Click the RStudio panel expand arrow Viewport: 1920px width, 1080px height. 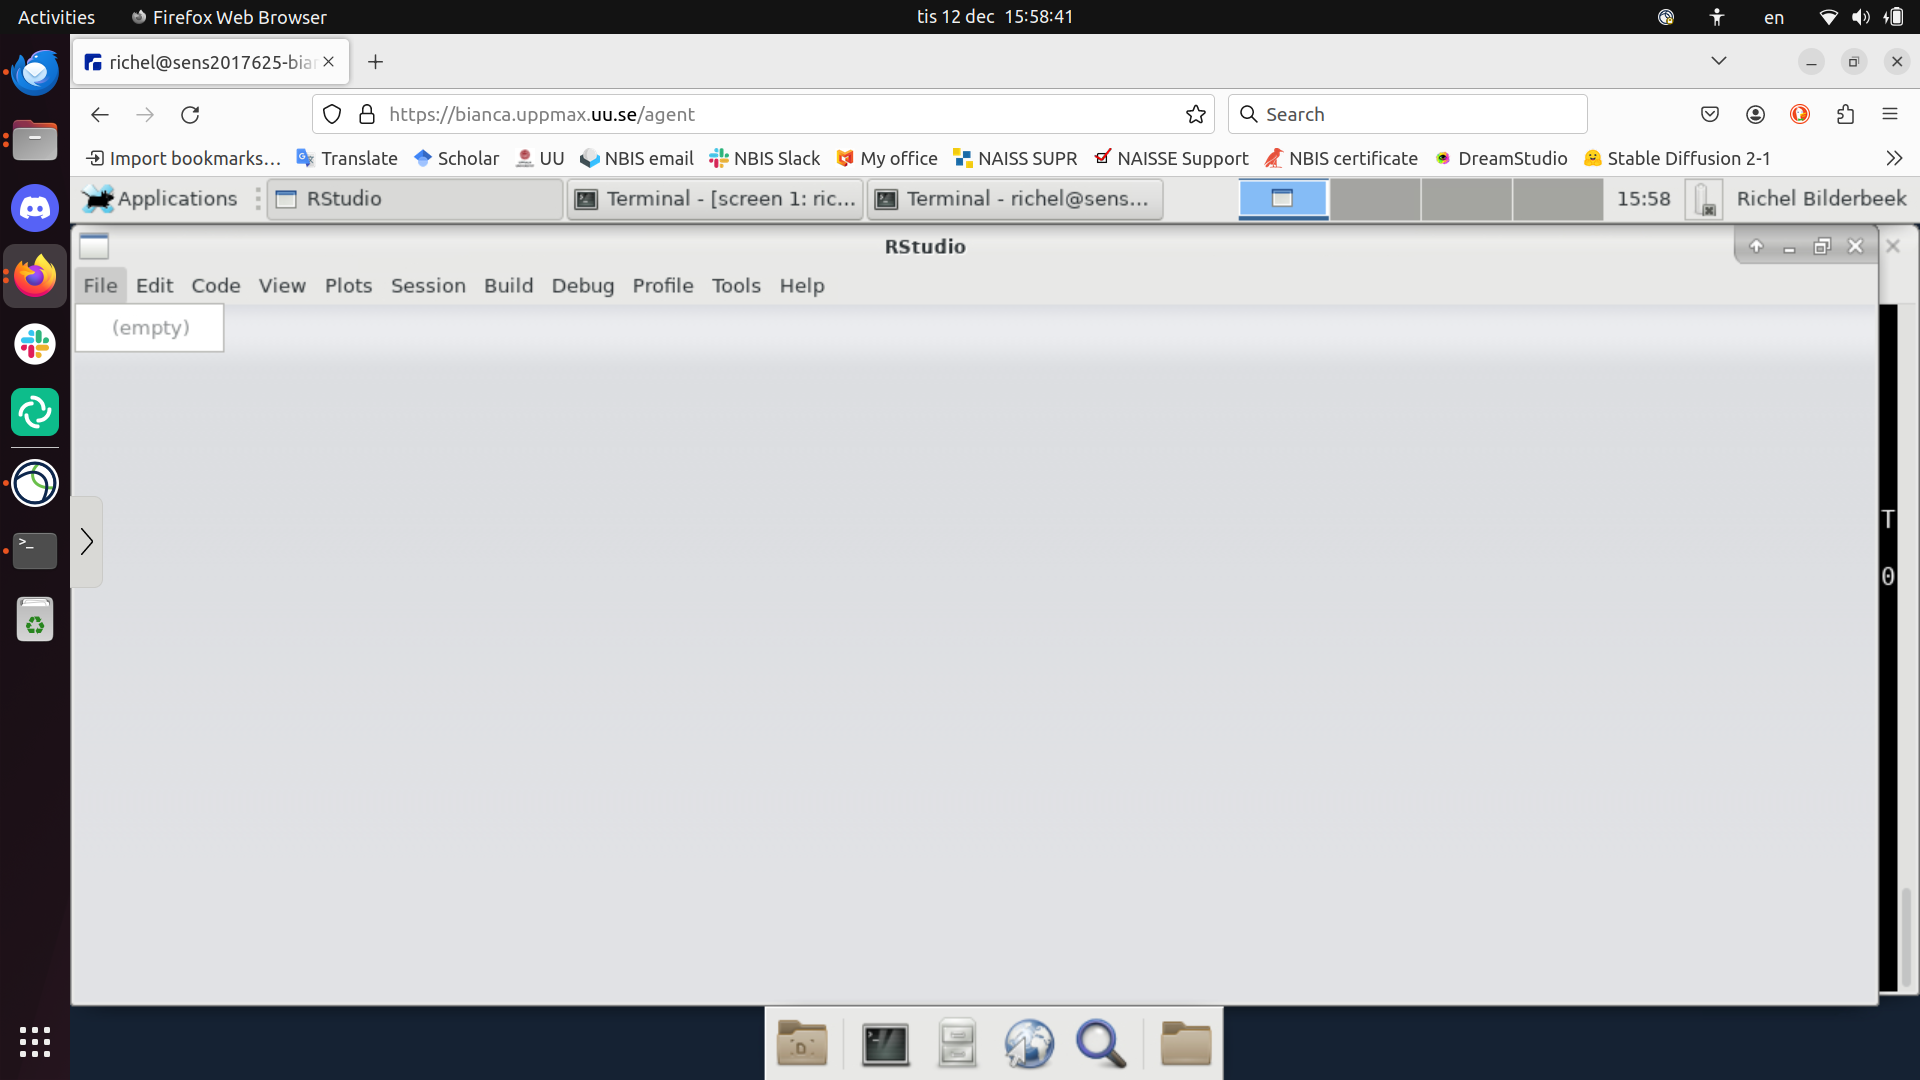click(x=86, y=542)
